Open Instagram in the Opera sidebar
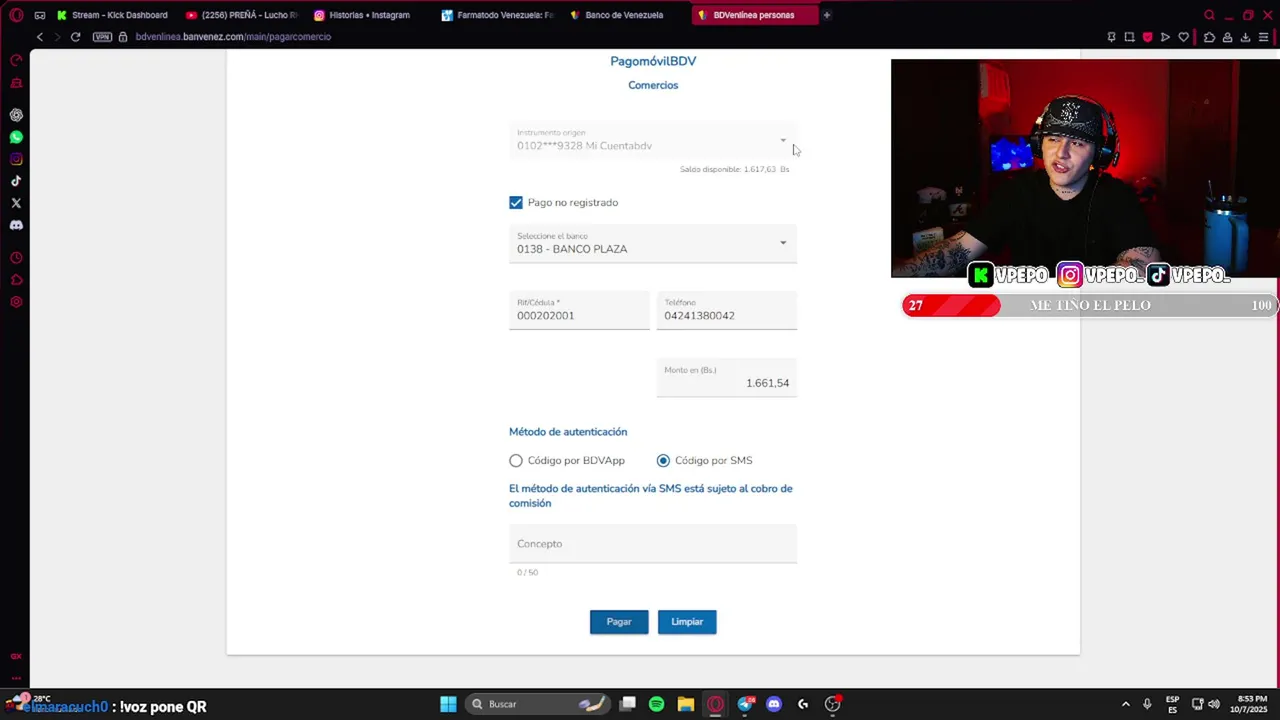This screenshot has height=720, width=1280. pos(16,159)
